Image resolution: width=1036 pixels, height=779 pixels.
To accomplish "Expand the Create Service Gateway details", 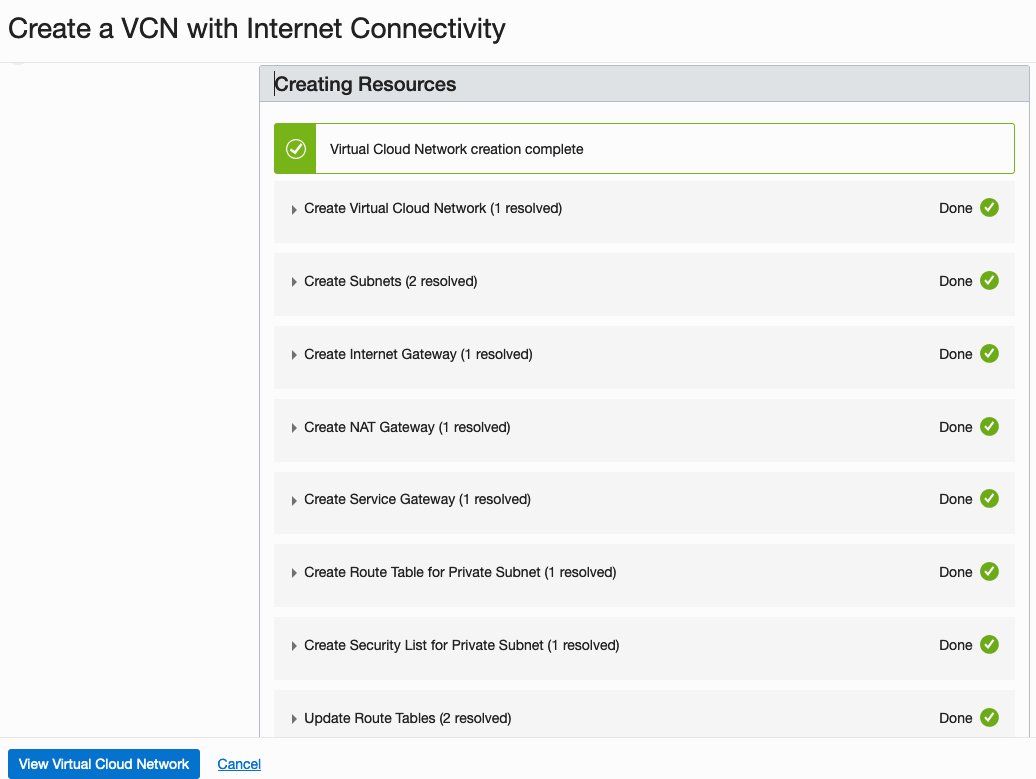I will [295, 501].
